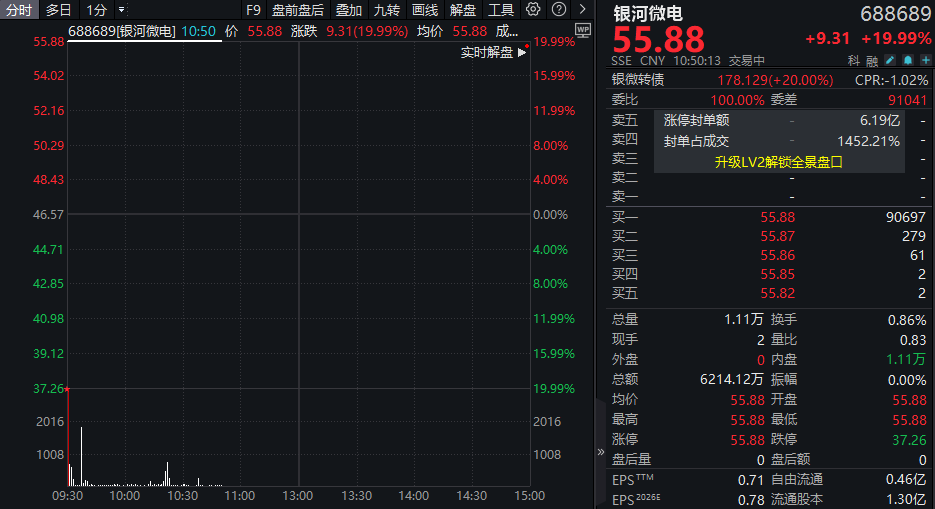Click 0.00% baseline label on right axis
Screen dimensions: 935x509
(550, 215)
